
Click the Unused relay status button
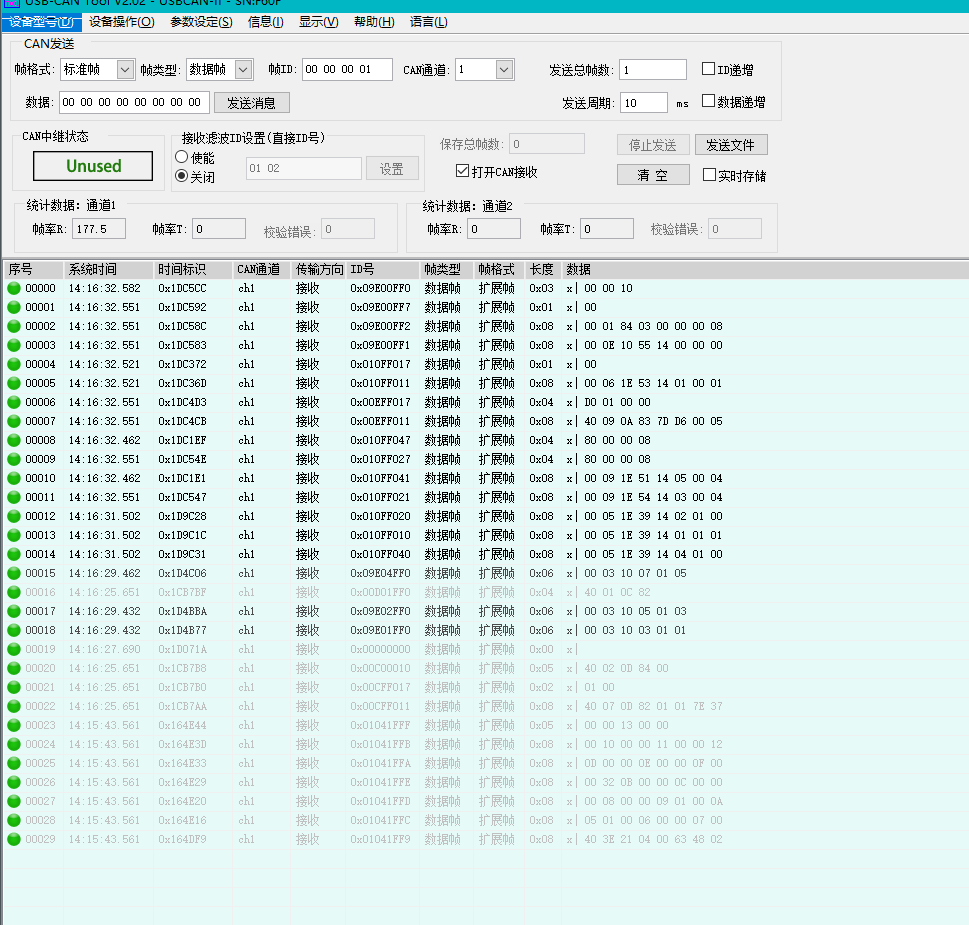[x=93, y=166]
